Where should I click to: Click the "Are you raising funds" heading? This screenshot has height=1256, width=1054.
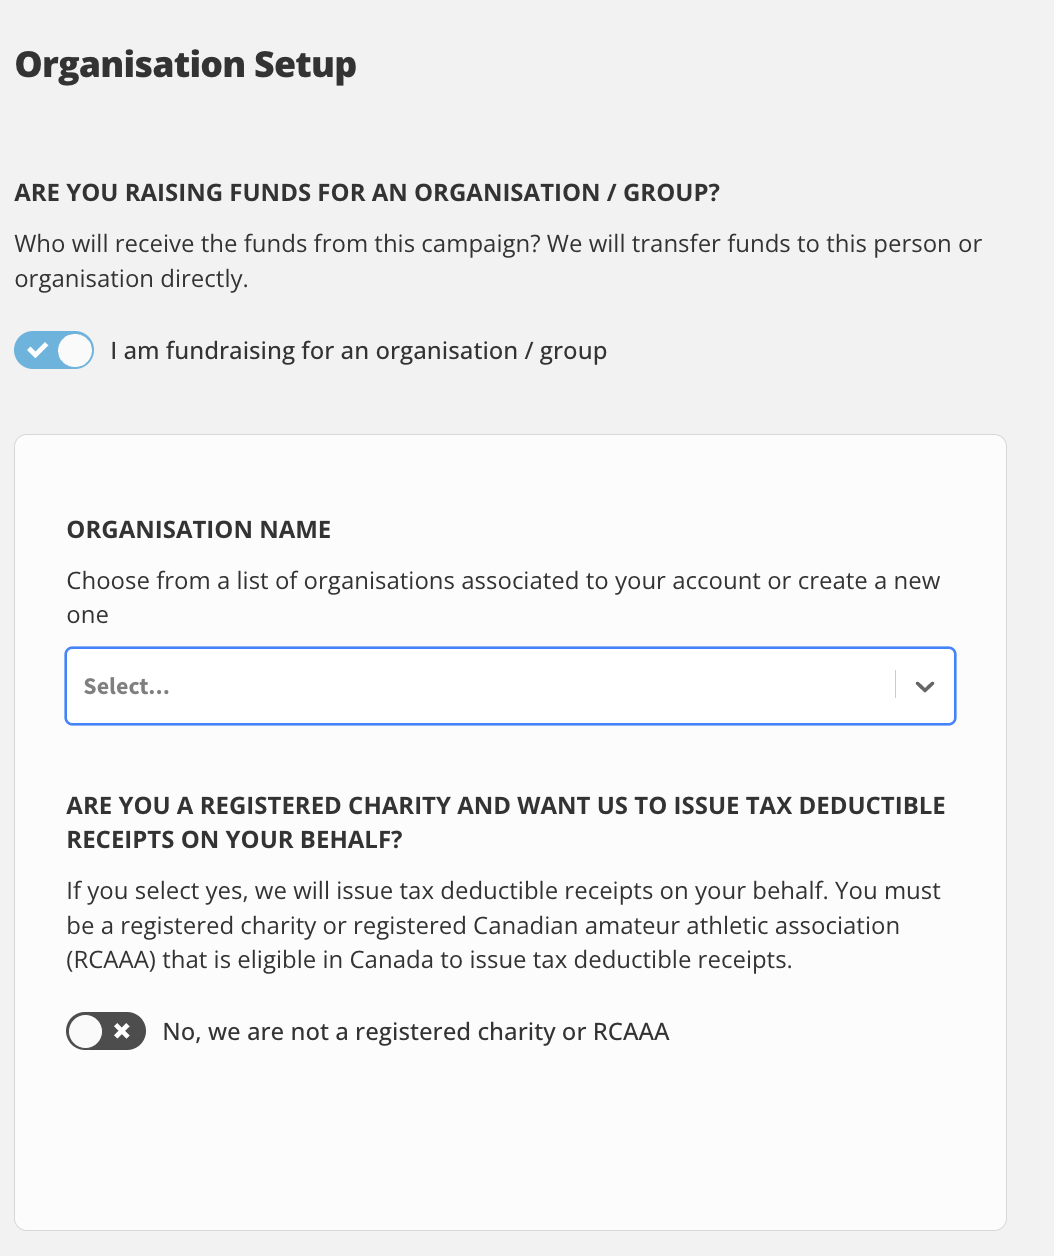367,193
